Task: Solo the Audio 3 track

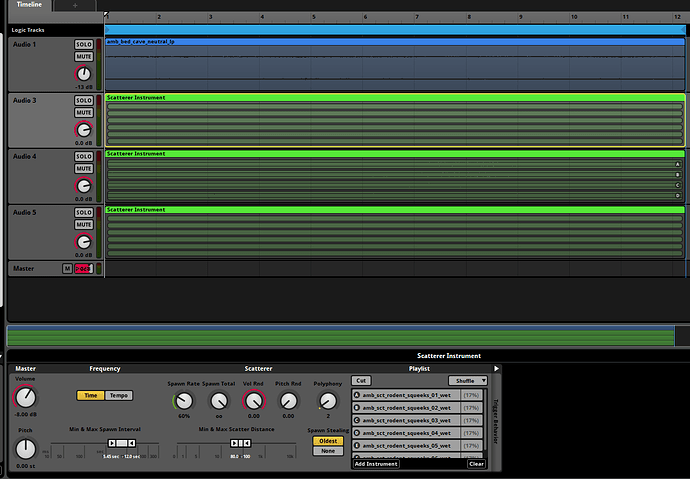Action: (84, 100)
